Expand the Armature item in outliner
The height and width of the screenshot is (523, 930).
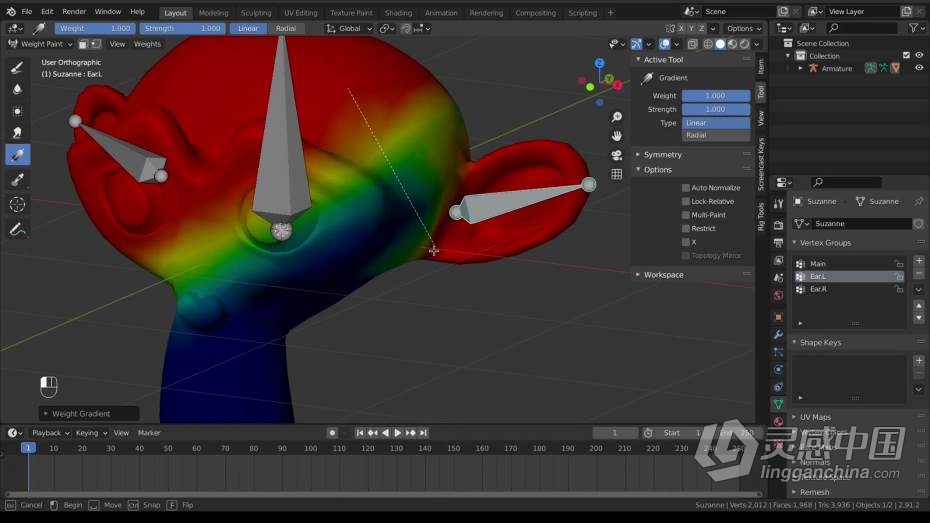pyautogui.click(x=800, y=68)
